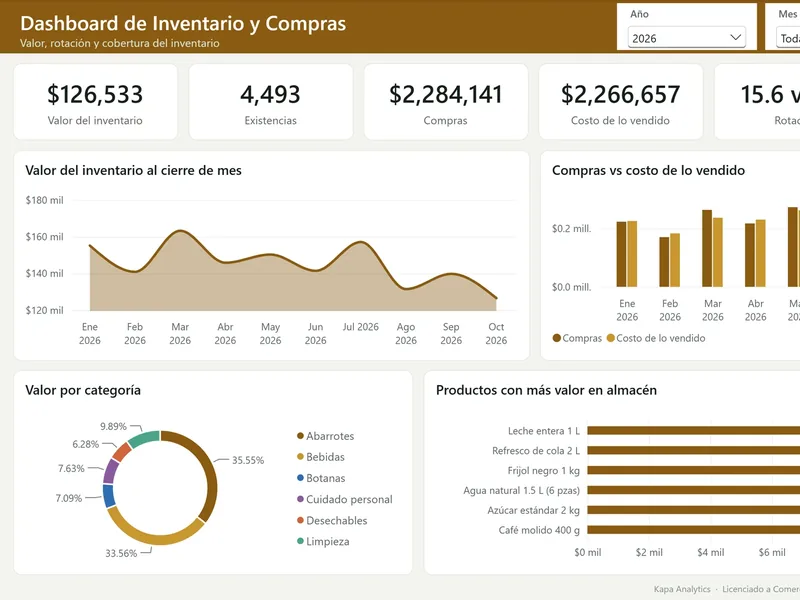Click the 33.56% donut label
This screenshot has height=600, width=800.
121,554
